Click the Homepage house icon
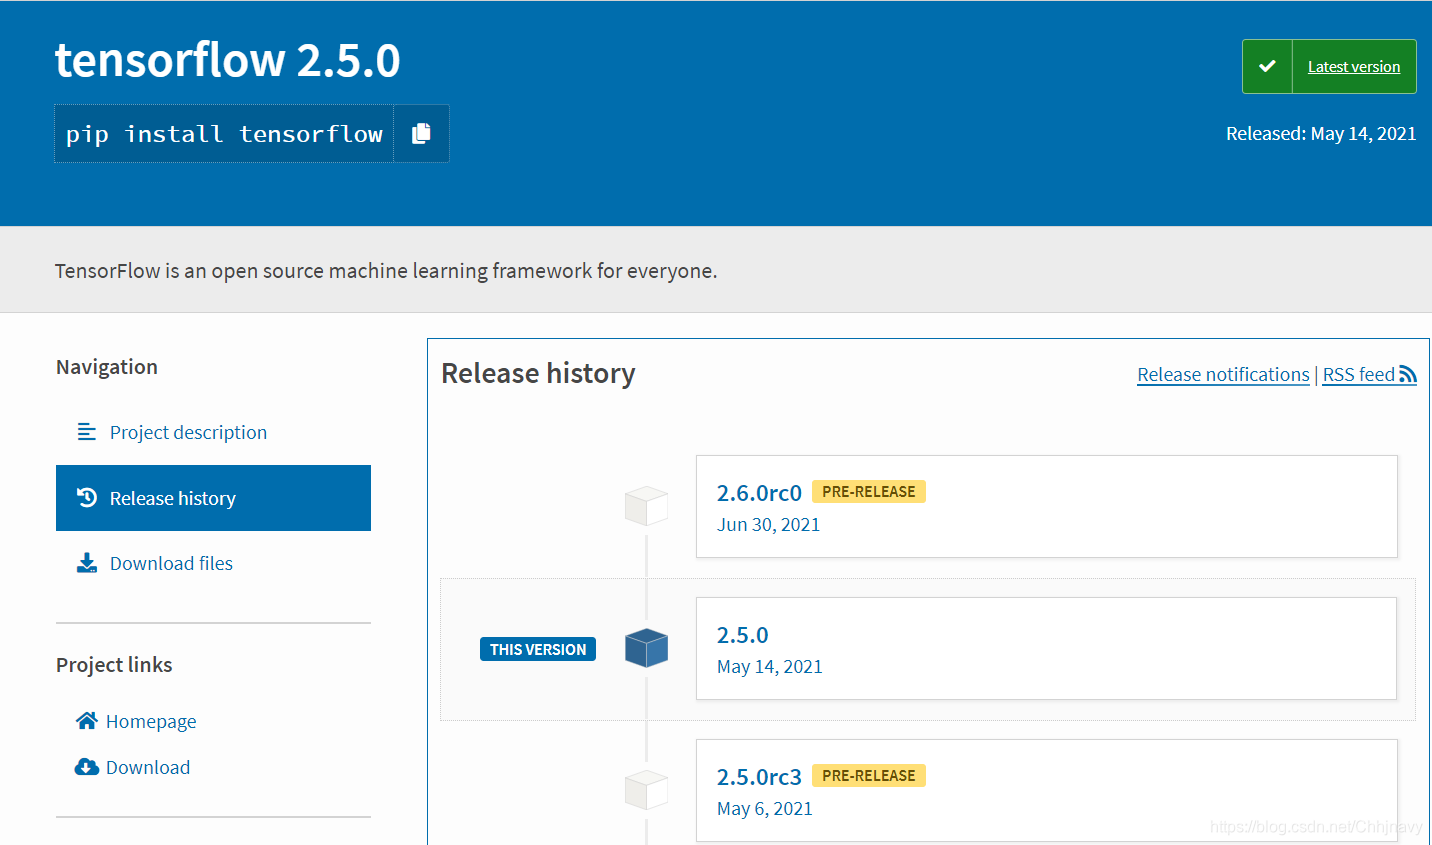 click(85, 720)
